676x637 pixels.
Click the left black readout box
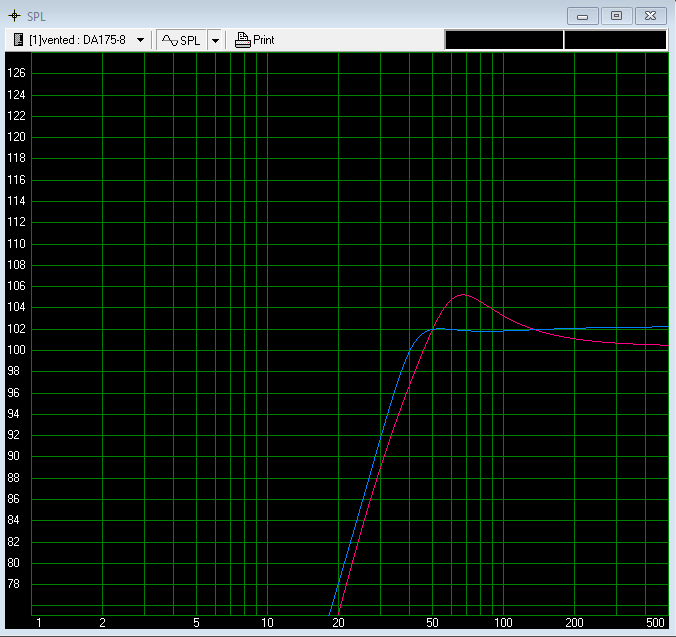(x=503, y=40)
